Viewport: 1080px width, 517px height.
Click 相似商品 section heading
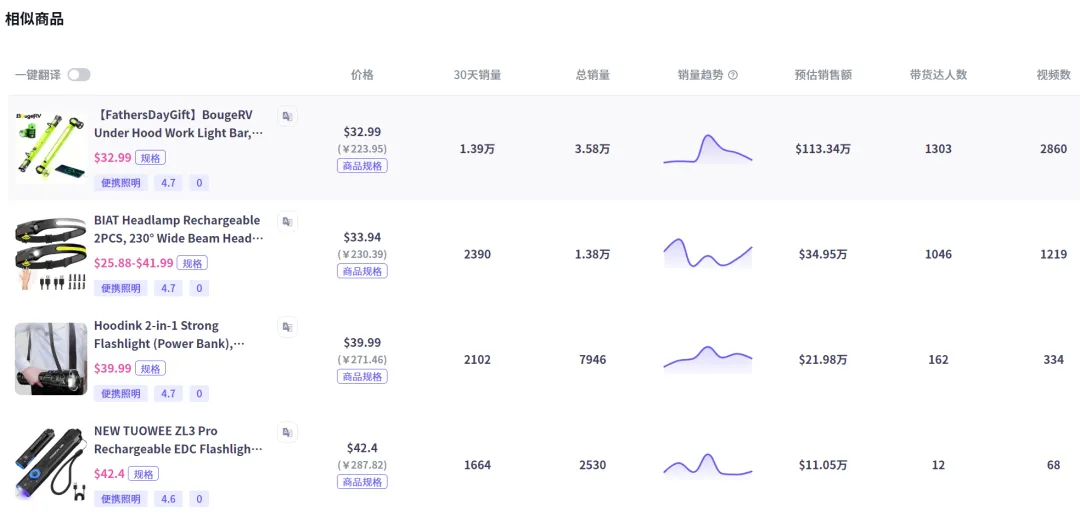click(x=34, y=19)
